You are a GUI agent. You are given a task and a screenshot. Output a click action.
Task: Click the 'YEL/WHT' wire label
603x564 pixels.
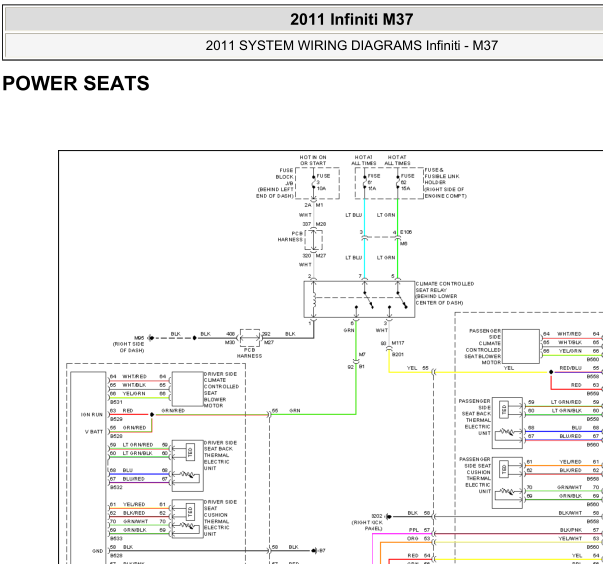570,538
